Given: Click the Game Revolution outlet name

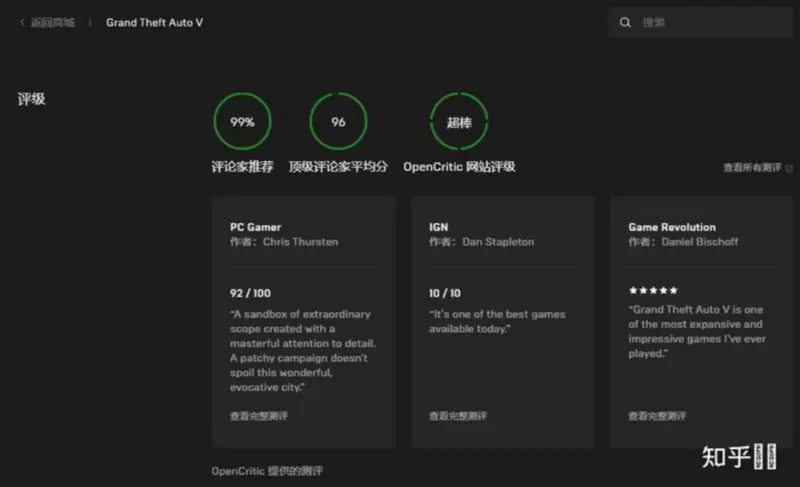Looking at the screenshot, I should (x=672, y=227).
